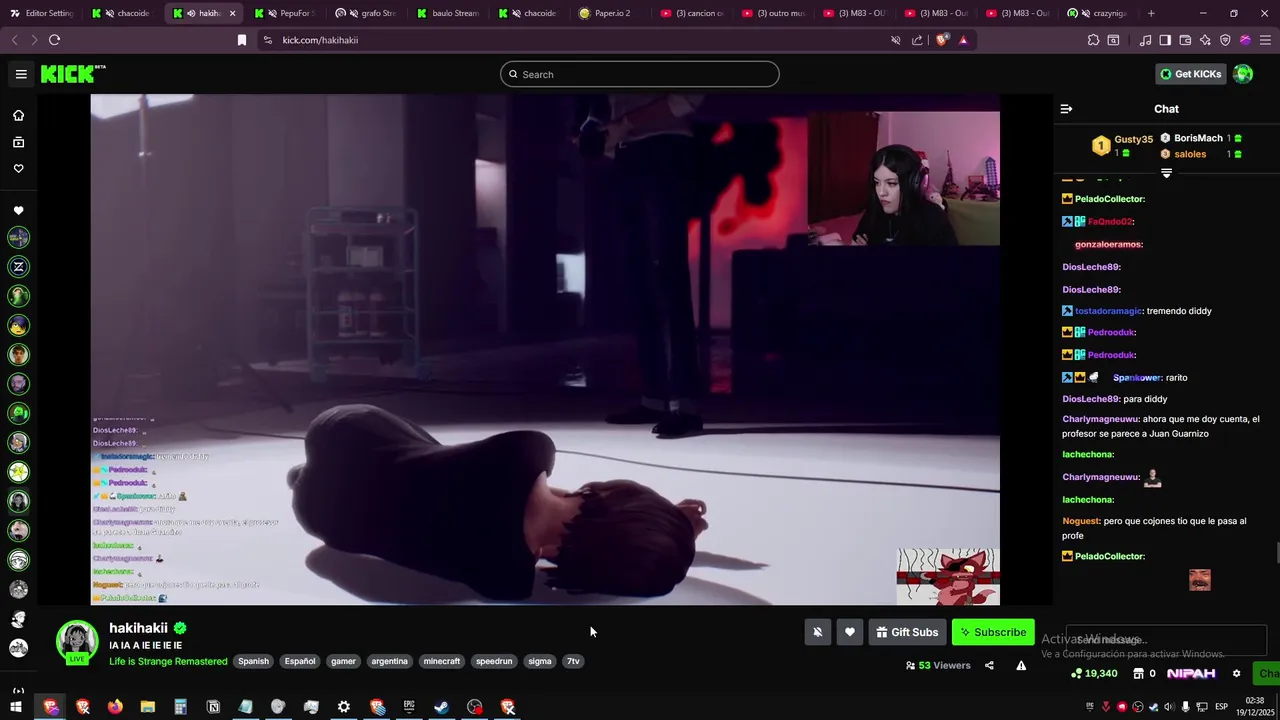This screenshot has height=720, width=1280.
Task: Open Notion from taskbar
Action: pyautogui.click(x=213, y=707)
